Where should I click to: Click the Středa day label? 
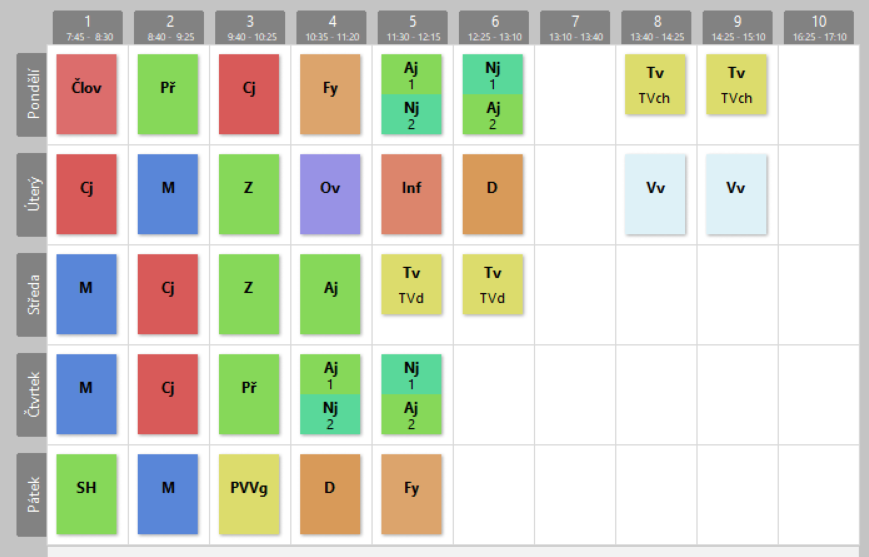pyautogui.click(x=32, y=295)
